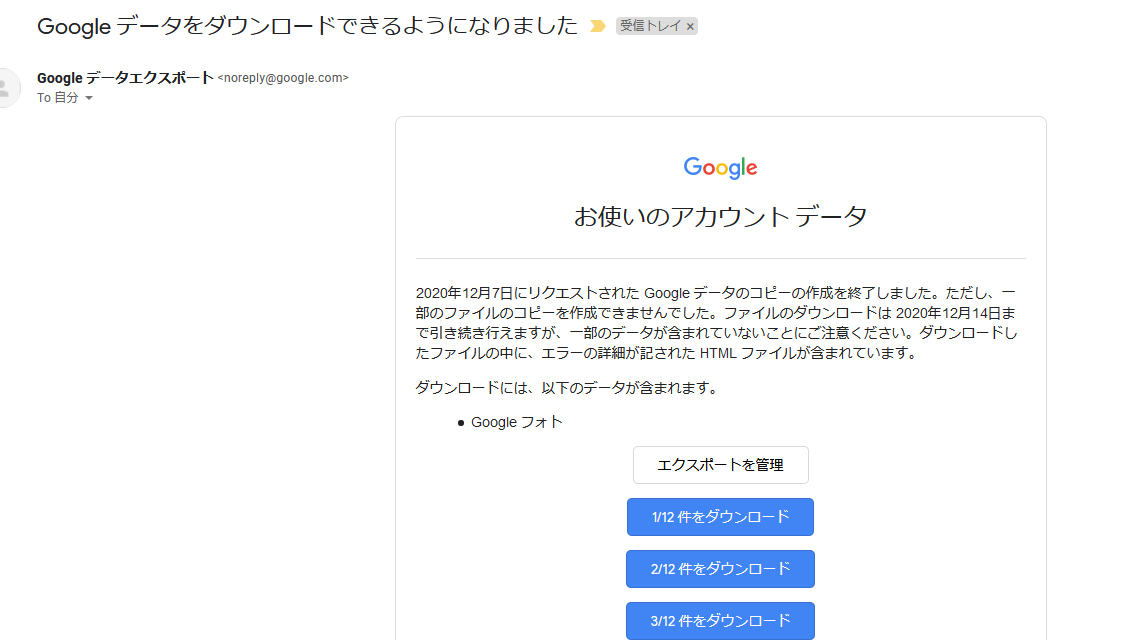Download part 2/12 件をダウンロード

(x=721, y=569)
